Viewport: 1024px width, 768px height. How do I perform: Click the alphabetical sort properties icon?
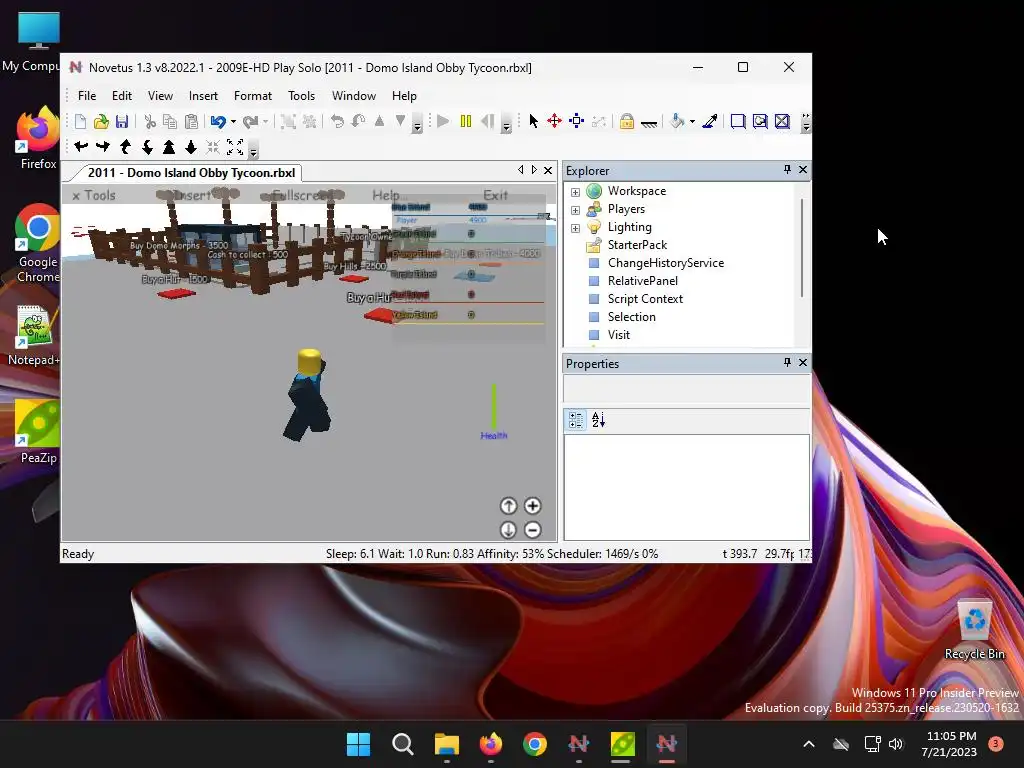click(598, 420)
